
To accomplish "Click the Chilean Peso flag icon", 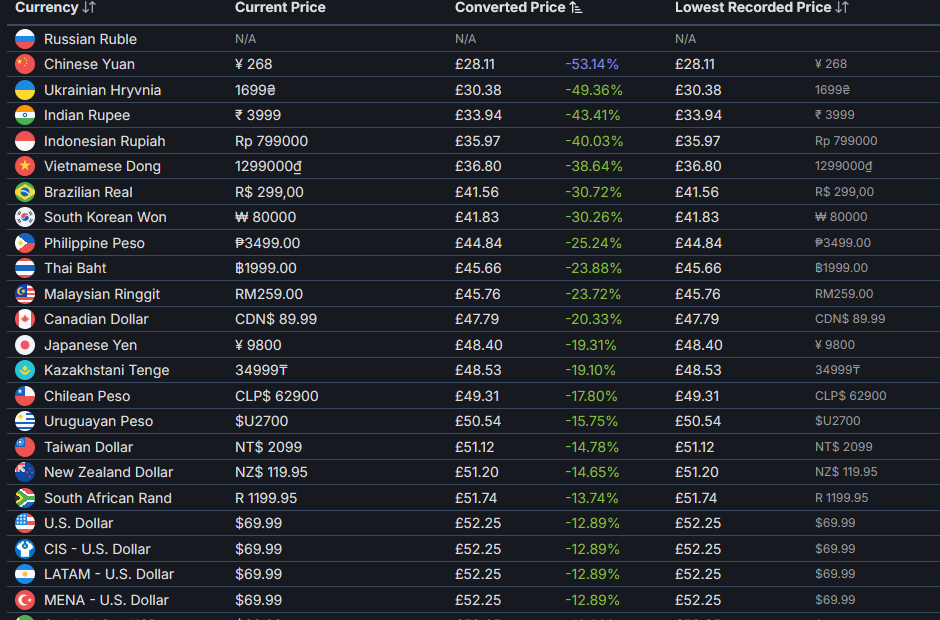I will (25, 396).
